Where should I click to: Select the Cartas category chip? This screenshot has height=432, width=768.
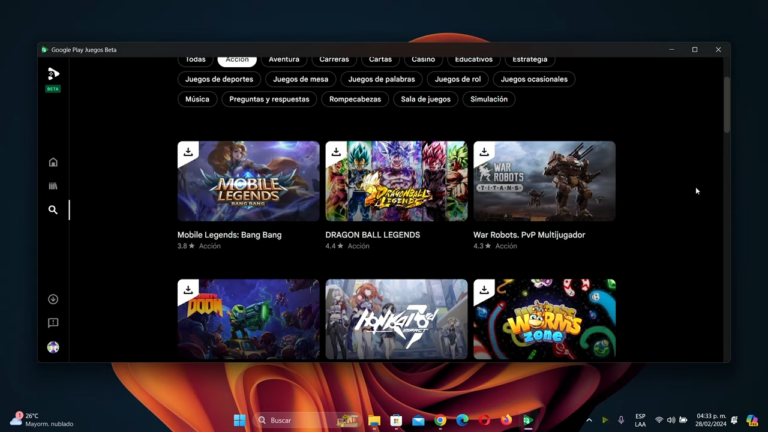(380, 60)
